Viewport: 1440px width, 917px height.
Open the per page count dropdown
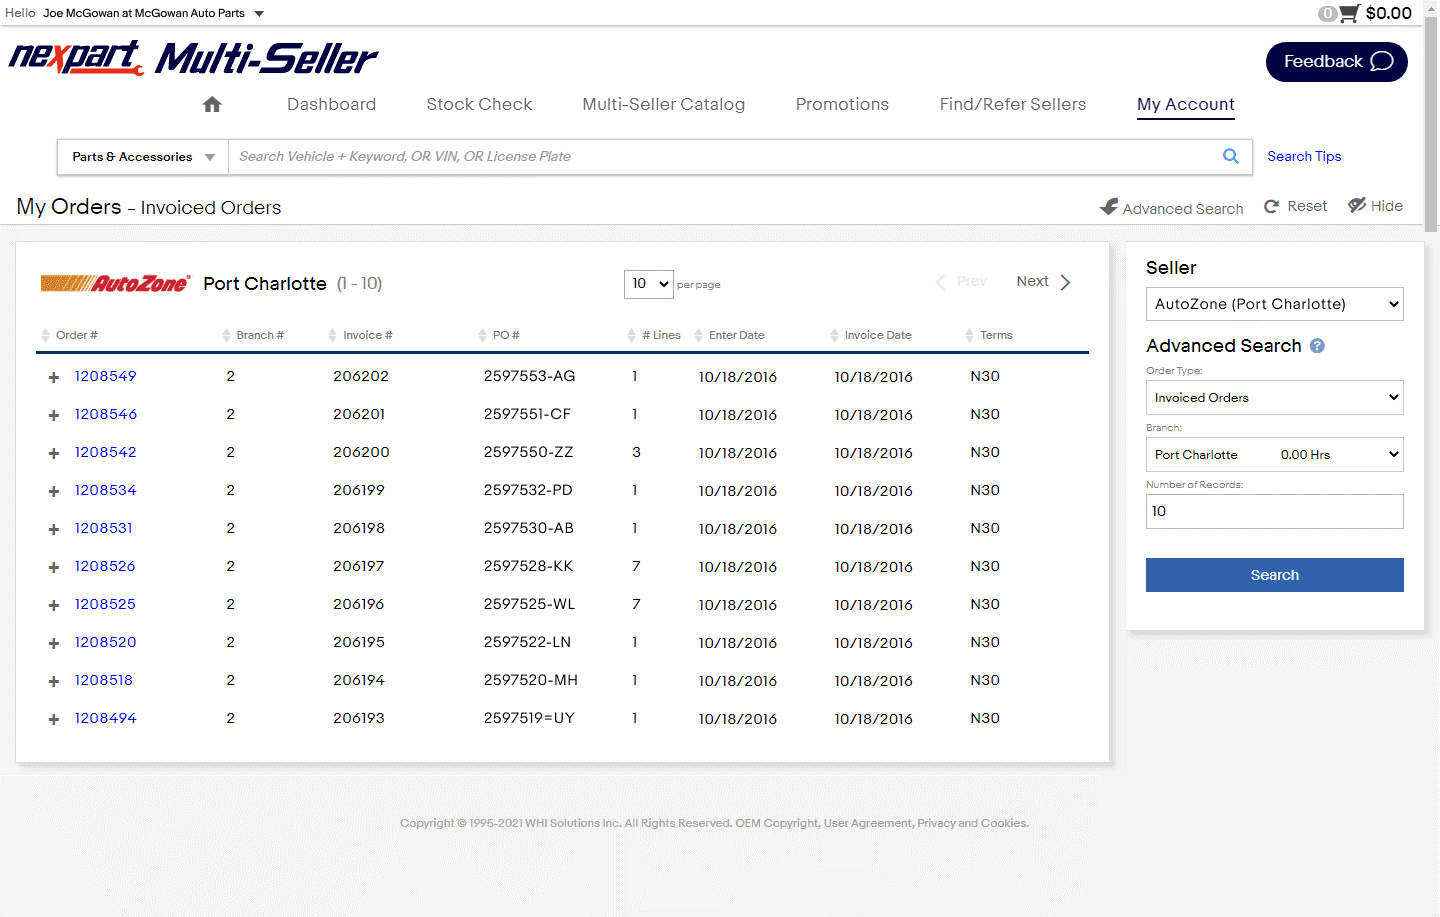pyautogui.click(x=648, y=284)
